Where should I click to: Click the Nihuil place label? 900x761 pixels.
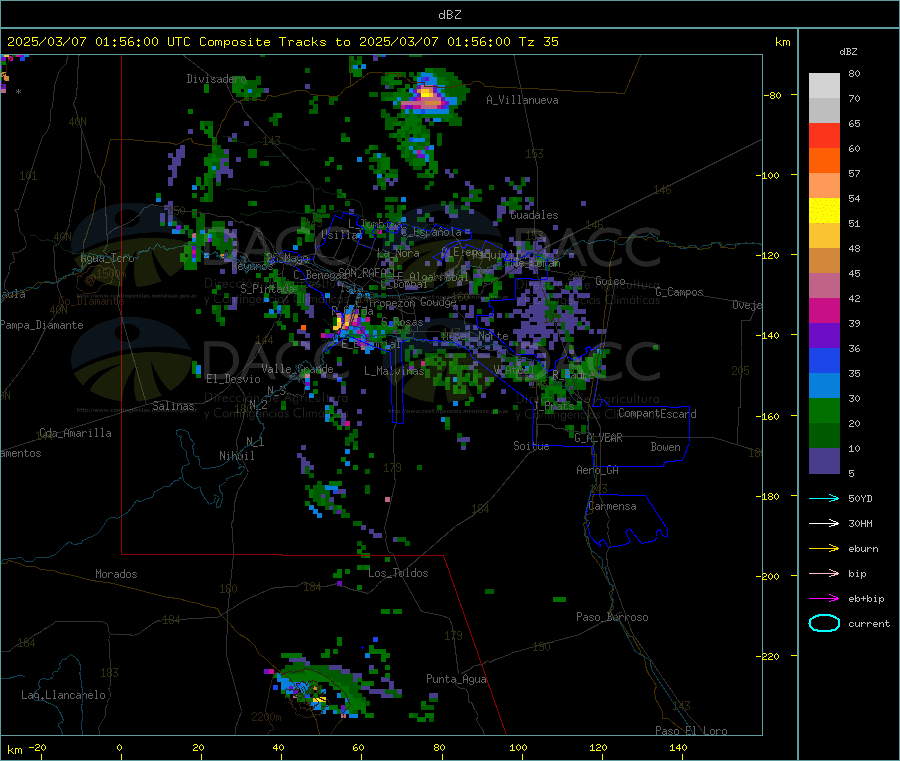[x=236, y=456]
